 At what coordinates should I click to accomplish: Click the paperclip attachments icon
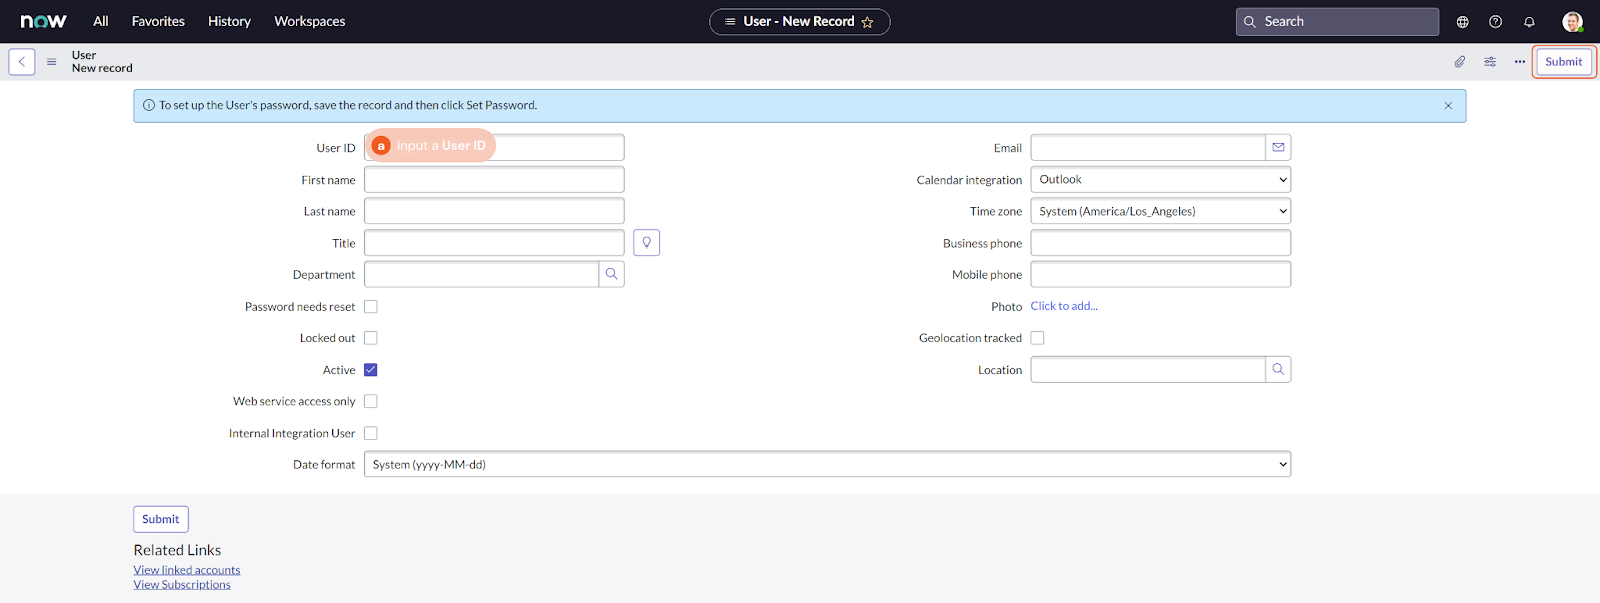(x=1460, y=62)
